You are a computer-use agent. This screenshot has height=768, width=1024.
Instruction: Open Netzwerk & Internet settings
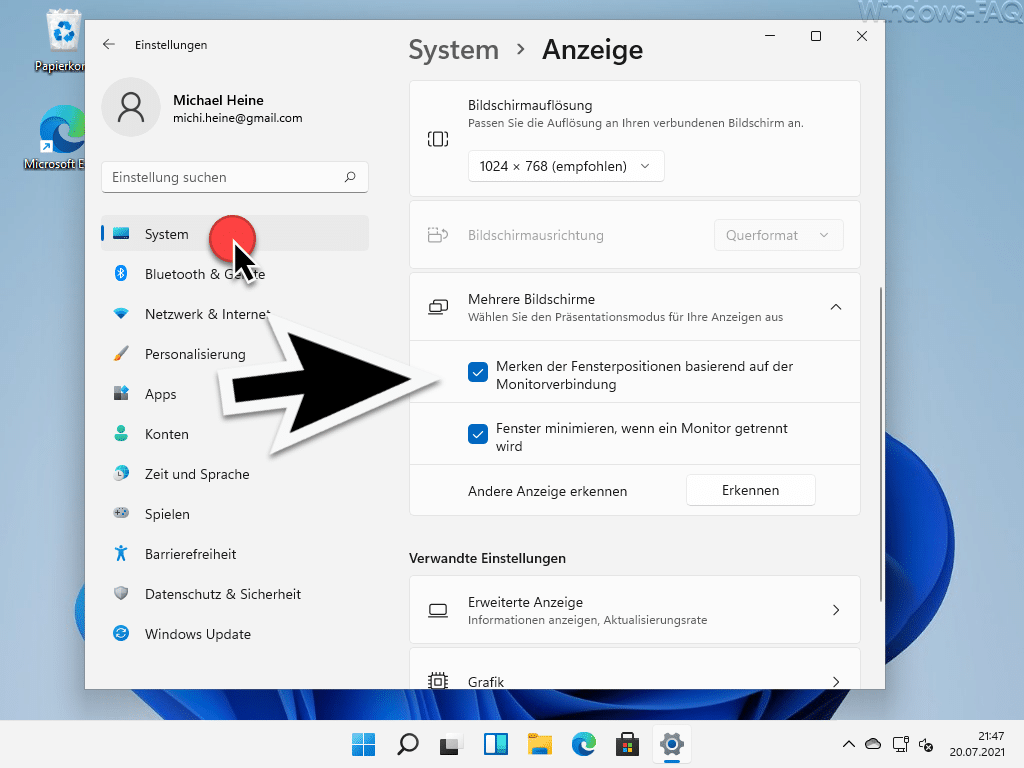(235, 313)
